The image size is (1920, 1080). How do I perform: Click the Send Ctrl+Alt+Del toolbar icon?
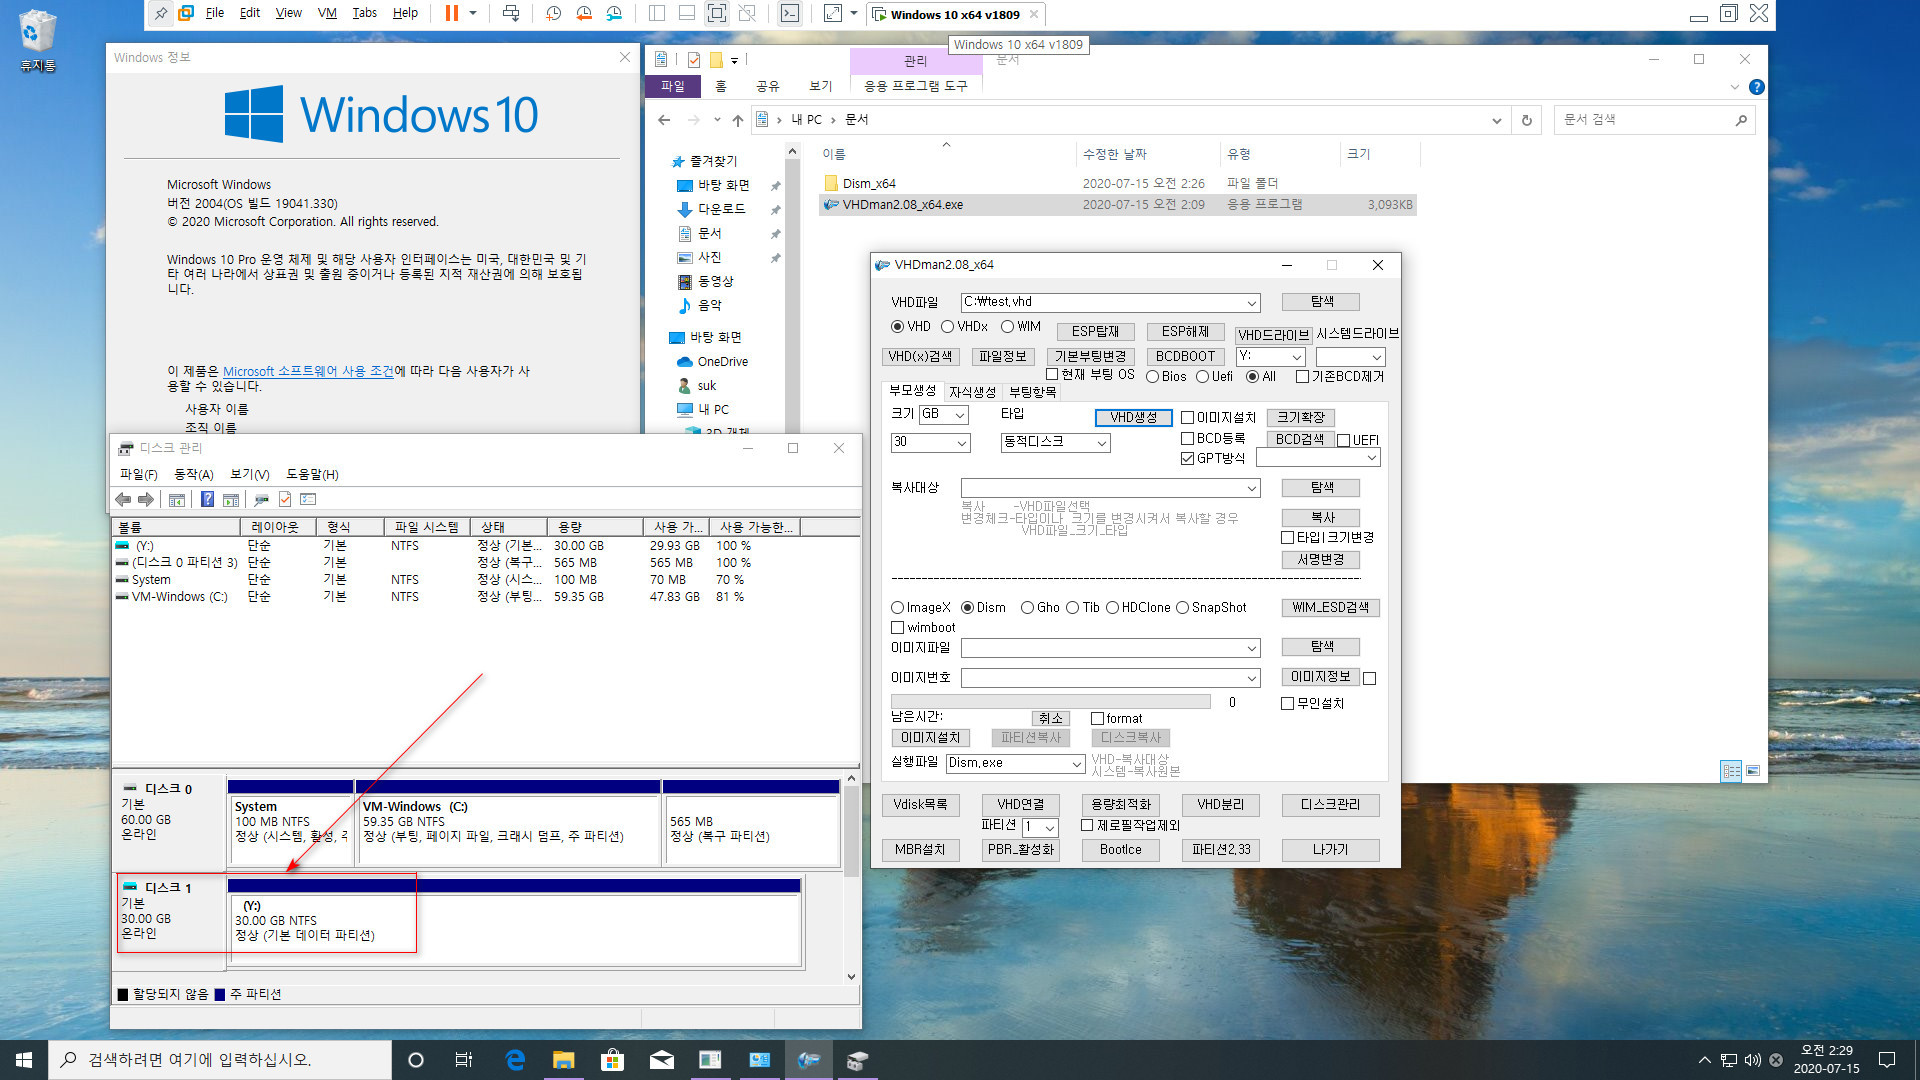511,13
